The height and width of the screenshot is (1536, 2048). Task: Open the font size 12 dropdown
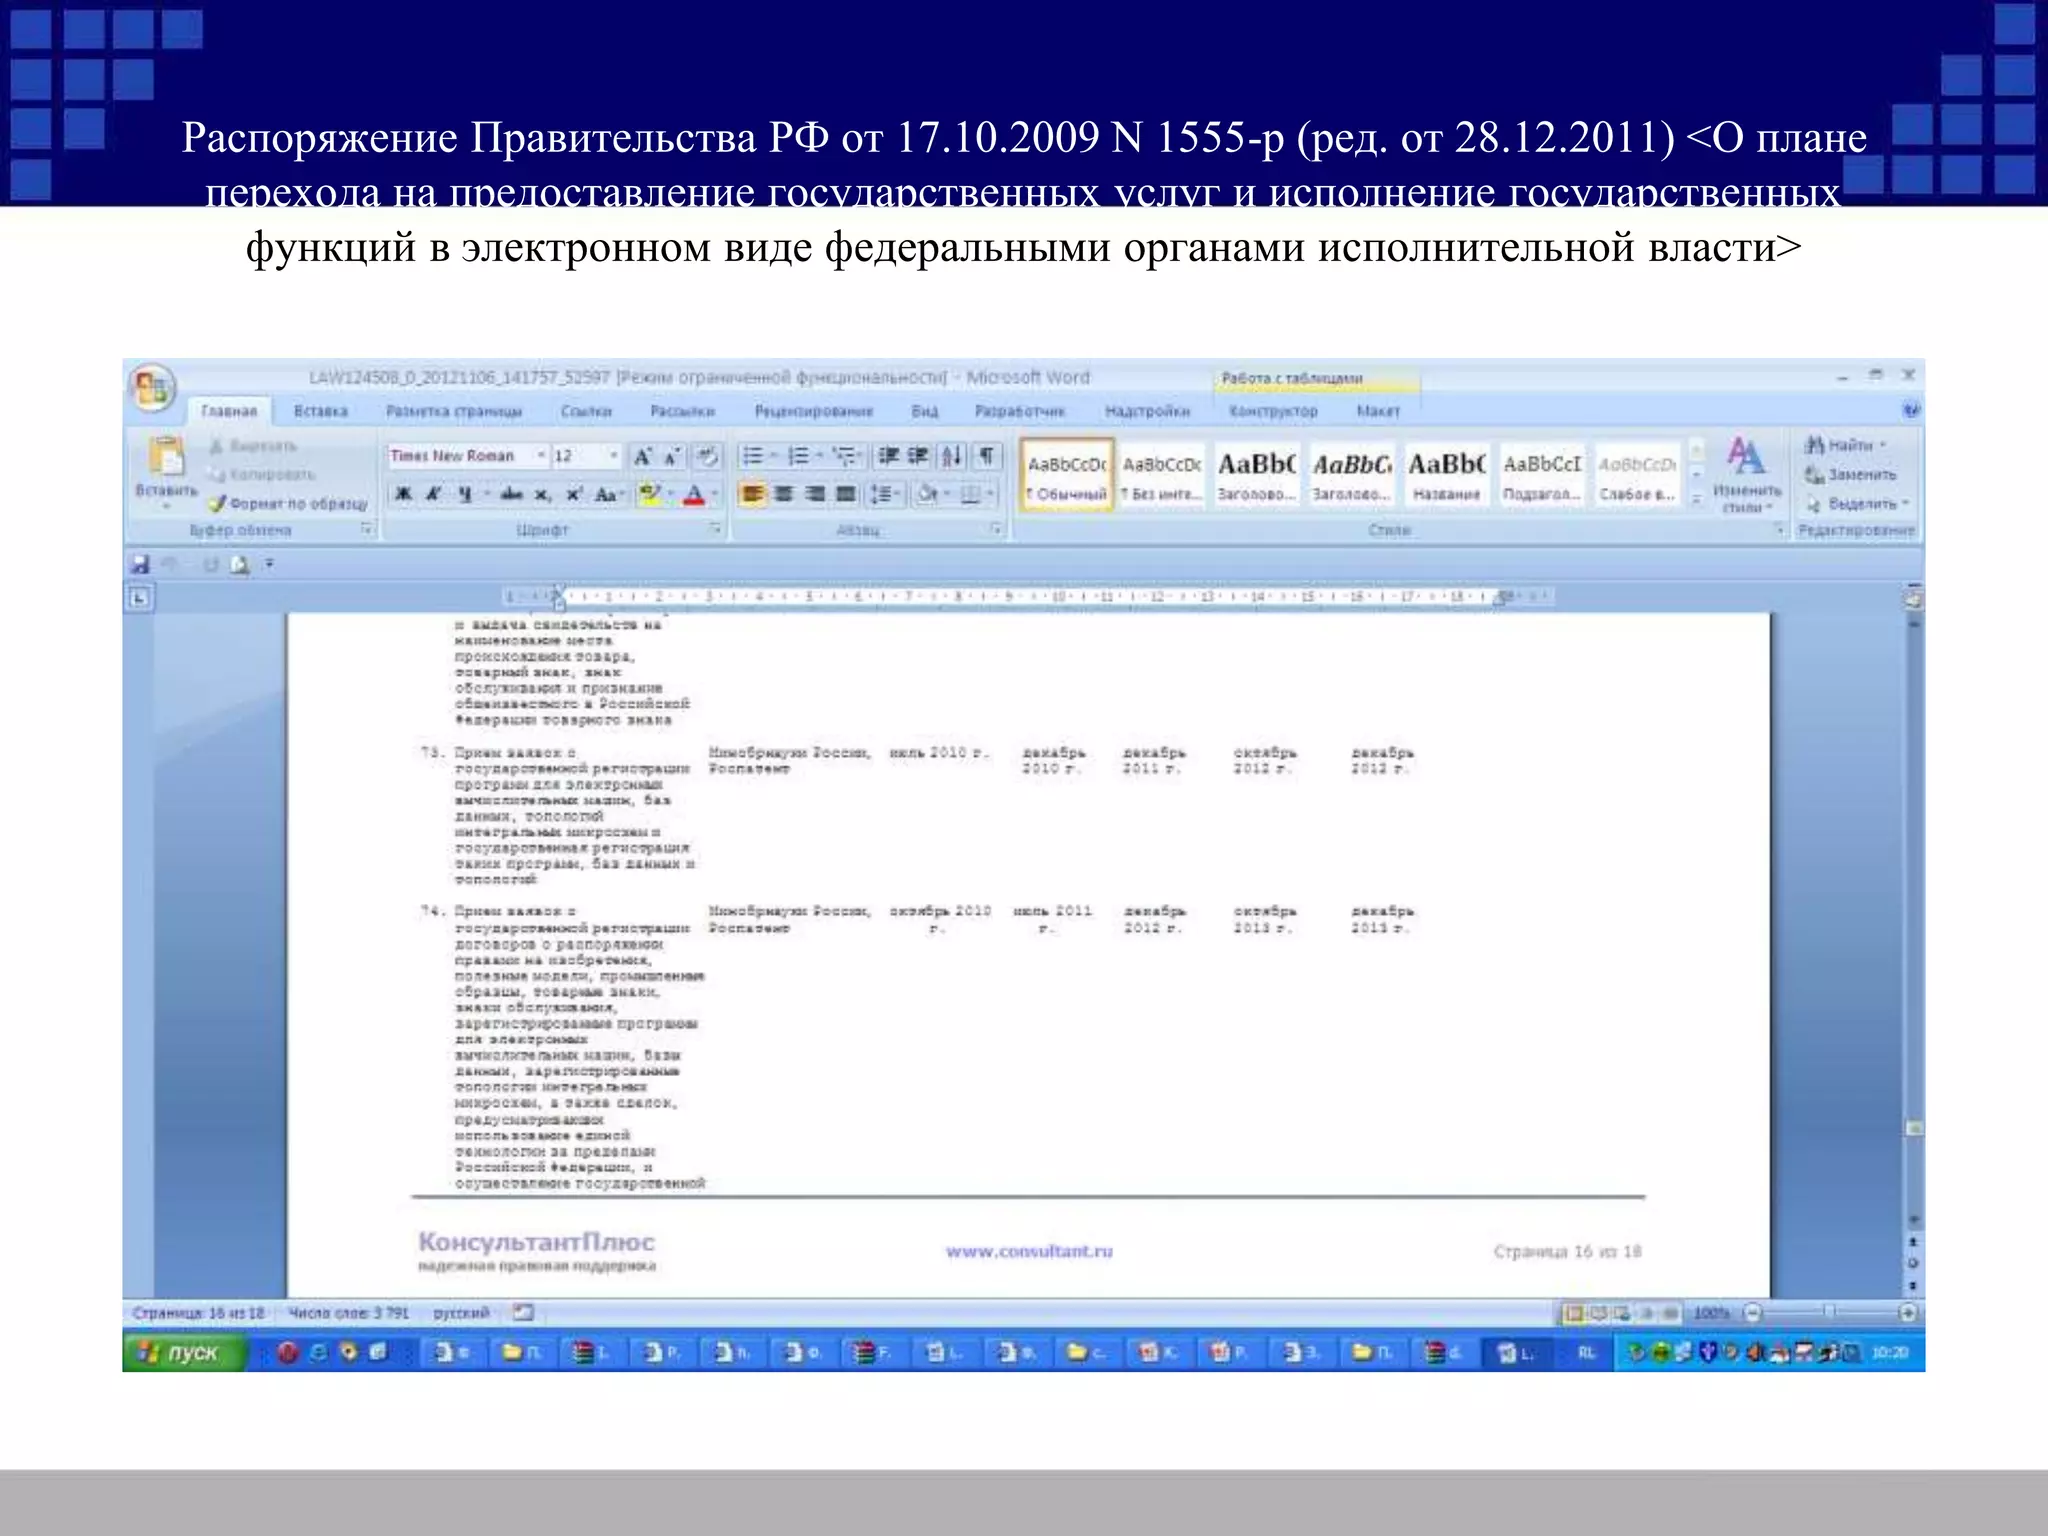tap(613, 456)
